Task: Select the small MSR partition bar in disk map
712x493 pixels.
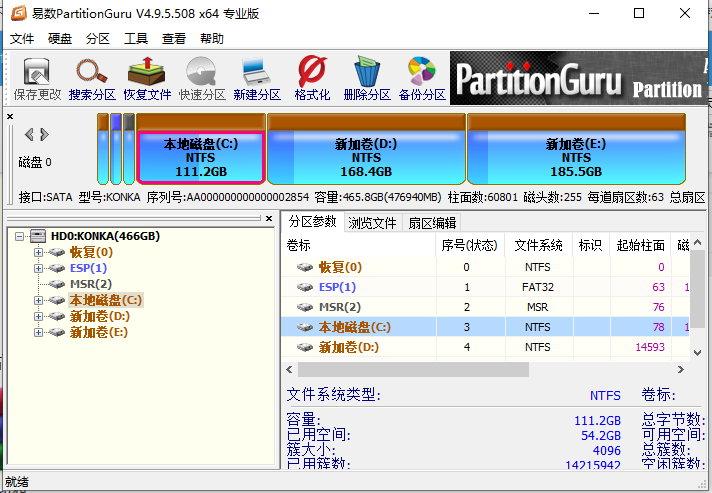Action: tap(129, 149)
